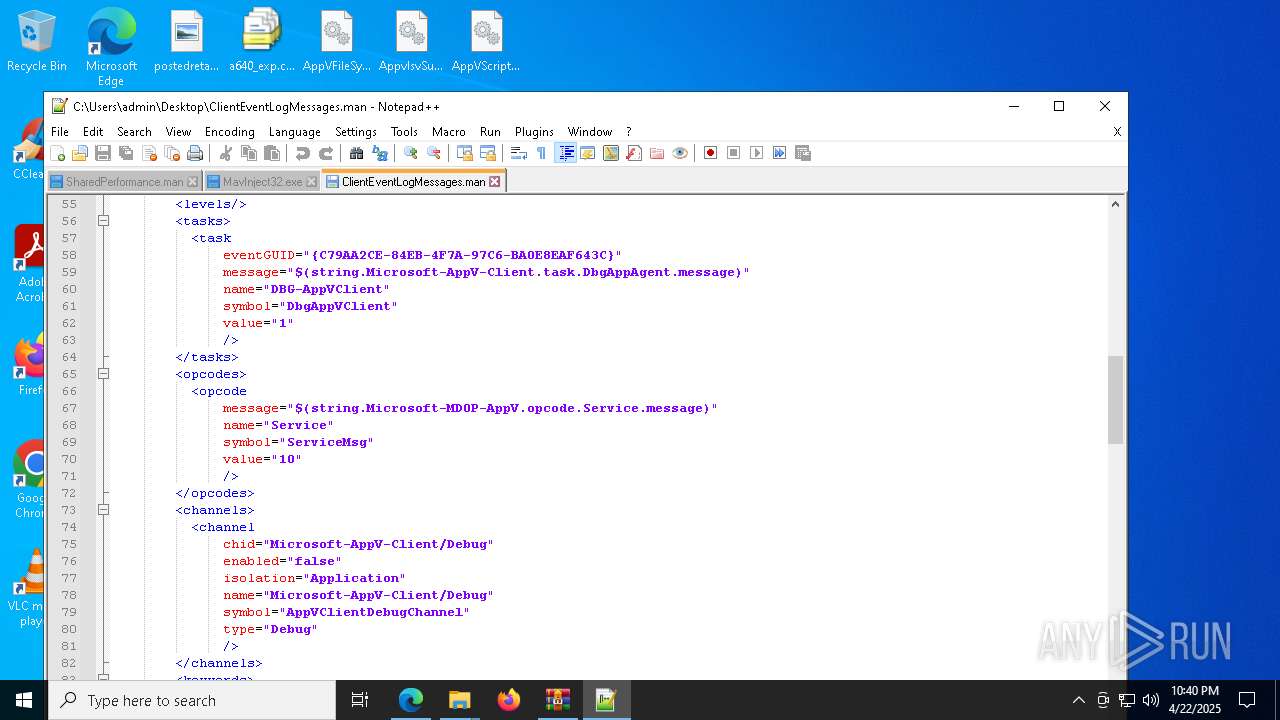This screenshot has height=720, width=1280.
Task: Open the View menu
Action: click(178, 131)
